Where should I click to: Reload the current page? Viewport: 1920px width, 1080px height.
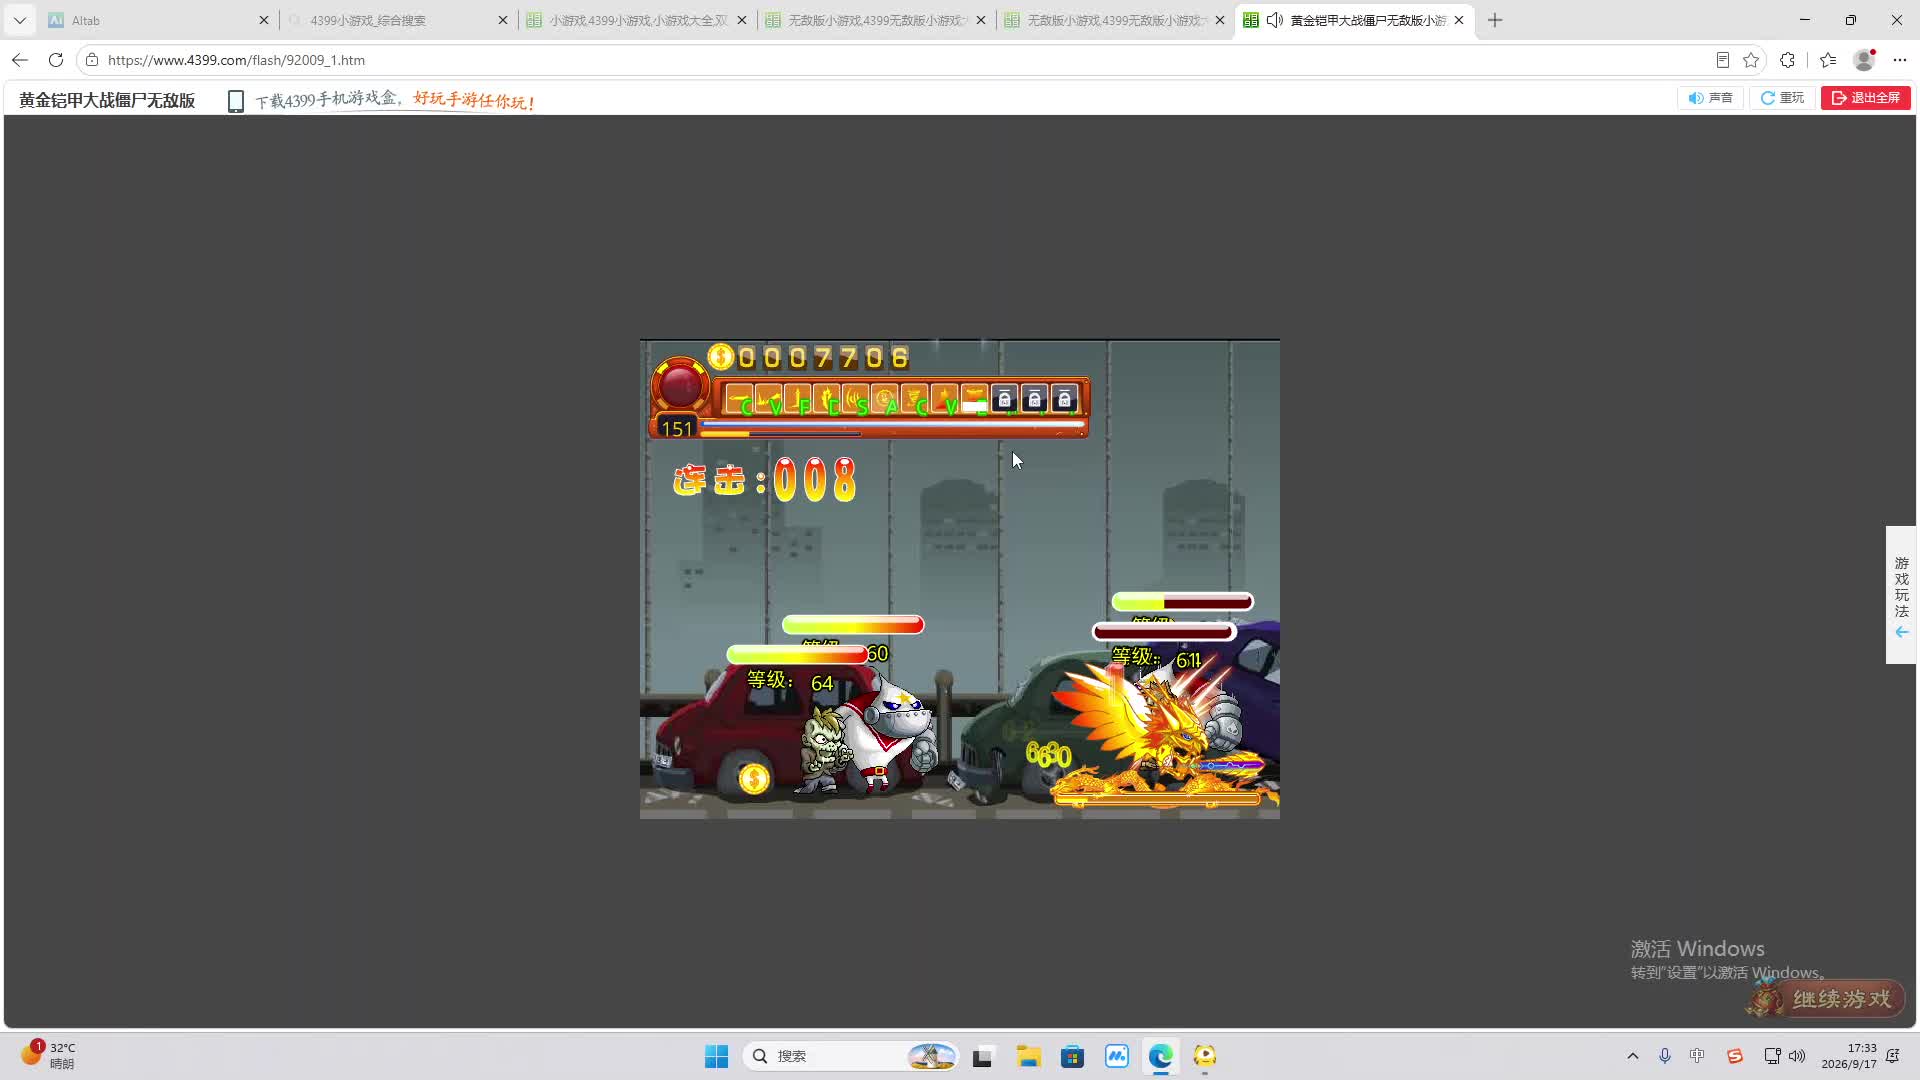coord(56,60)
